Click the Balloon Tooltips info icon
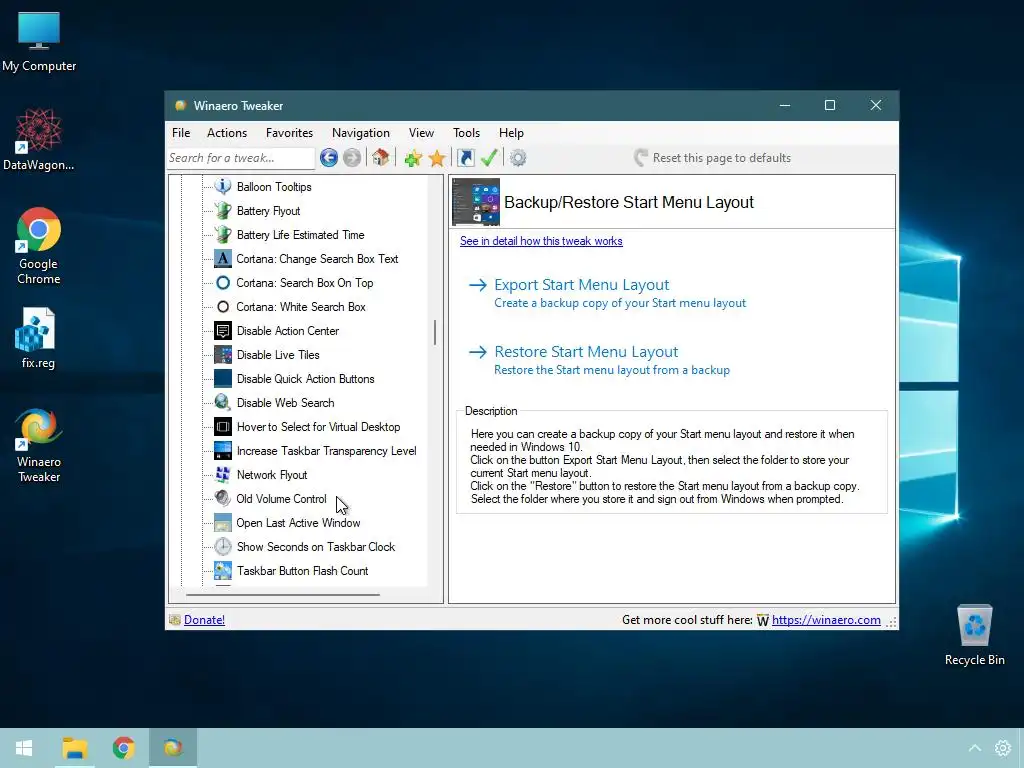This screenshot has width=1024, height=768. (x=223, y=186)
